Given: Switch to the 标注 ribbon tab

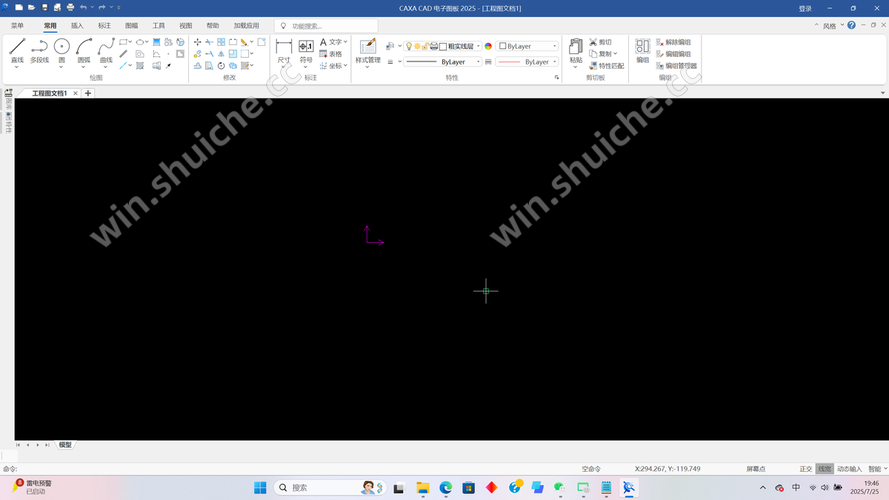Looking at the screenshot, I should pos(104,26).
